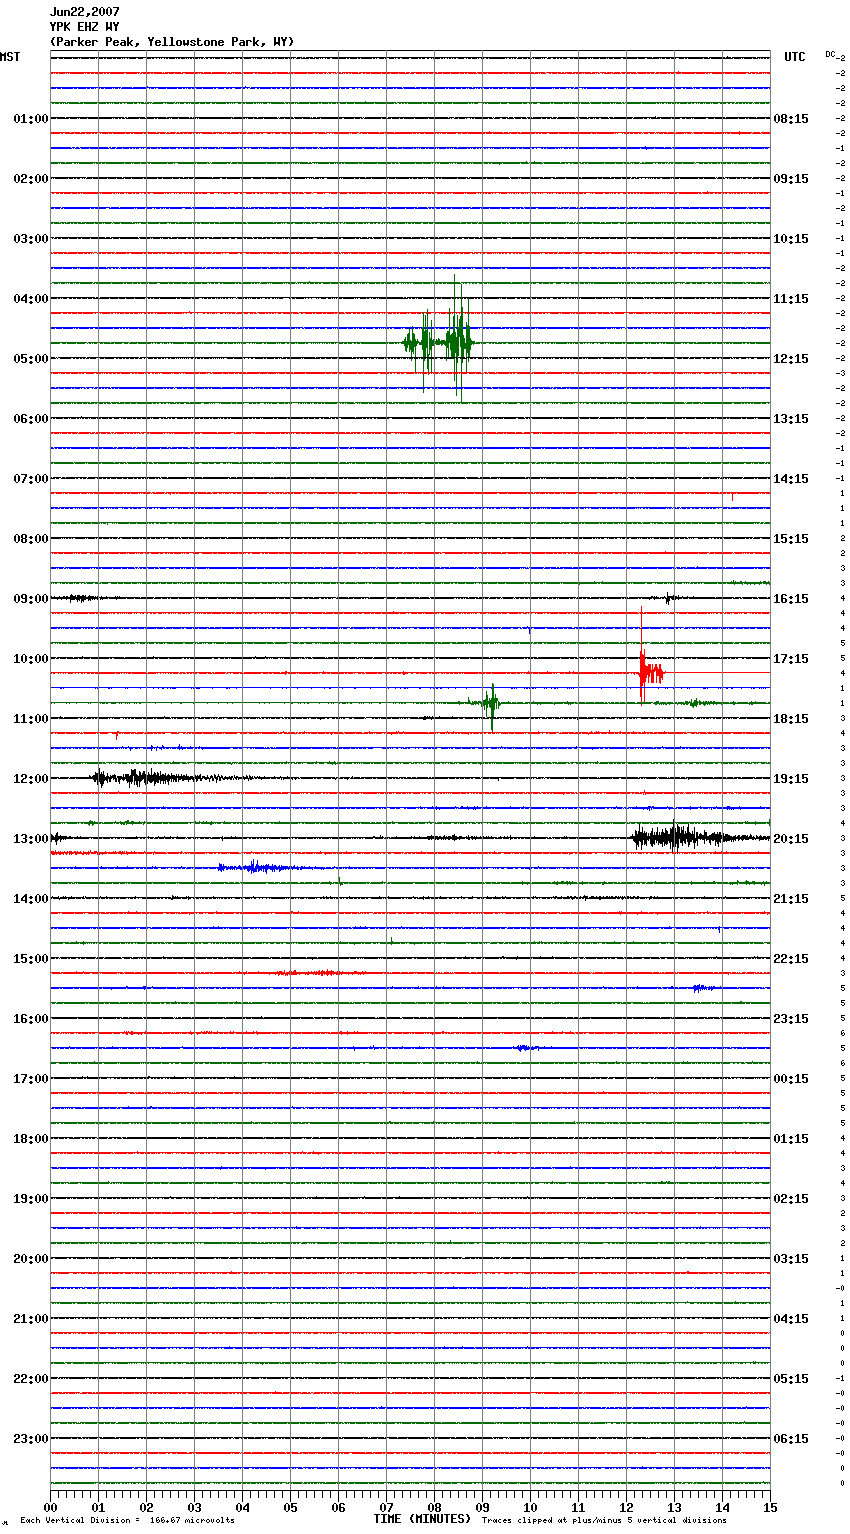Click the Traces clipped at plus/minus 5 divisions note
The image size is (850, 1534).
[x=604, y=1520]
